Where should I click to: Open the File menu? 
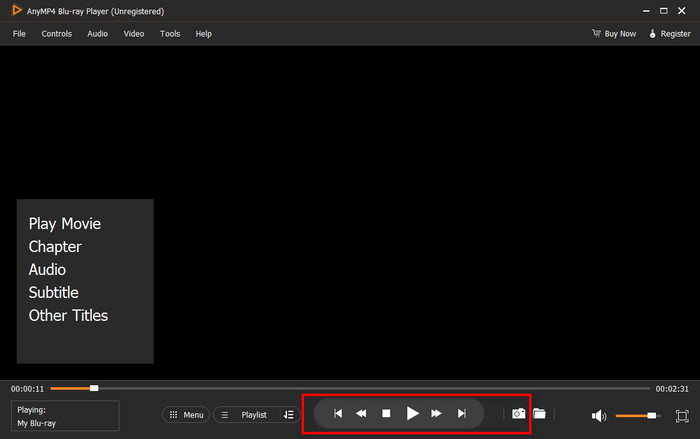pyautogui.click(x=19, y=34)
